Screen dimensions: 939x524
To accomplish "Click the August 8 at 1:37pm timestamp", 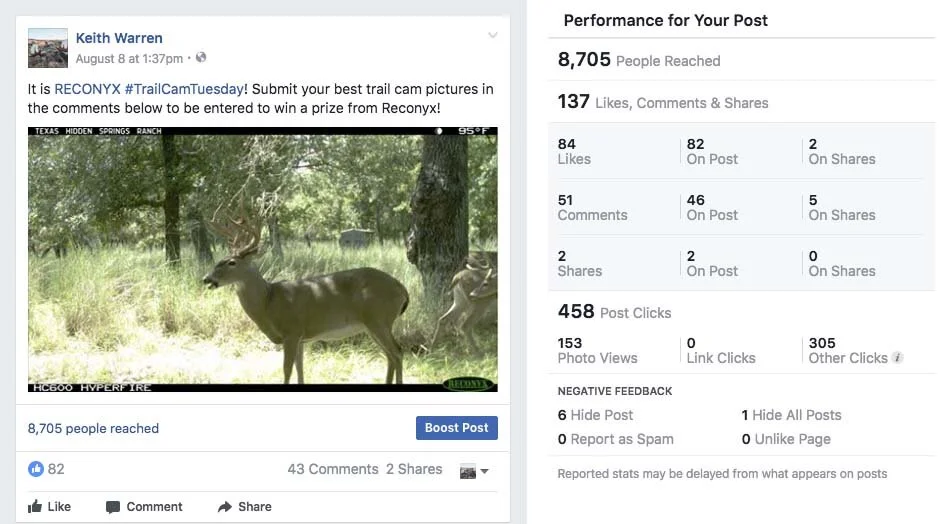I will tap(129, 59).
